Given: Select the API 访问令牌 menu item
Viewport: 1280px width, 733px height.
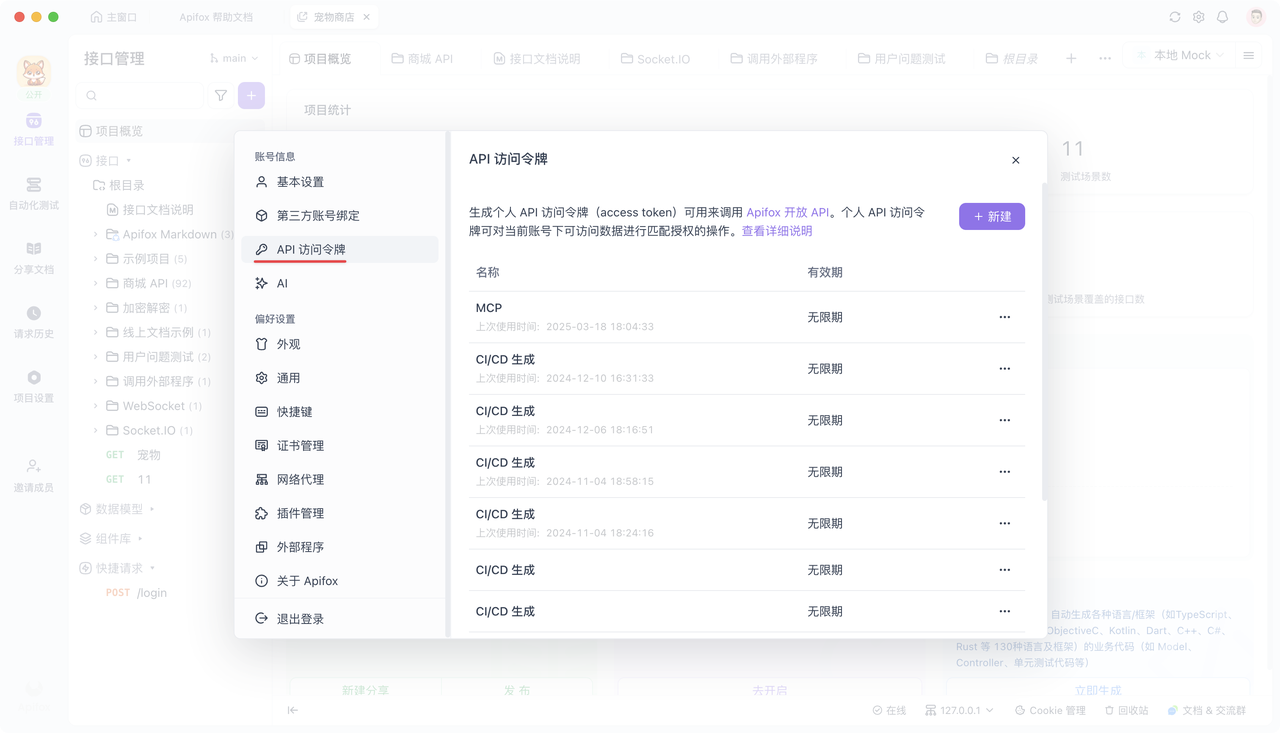Looking at the screenshot, I should 340,249.
